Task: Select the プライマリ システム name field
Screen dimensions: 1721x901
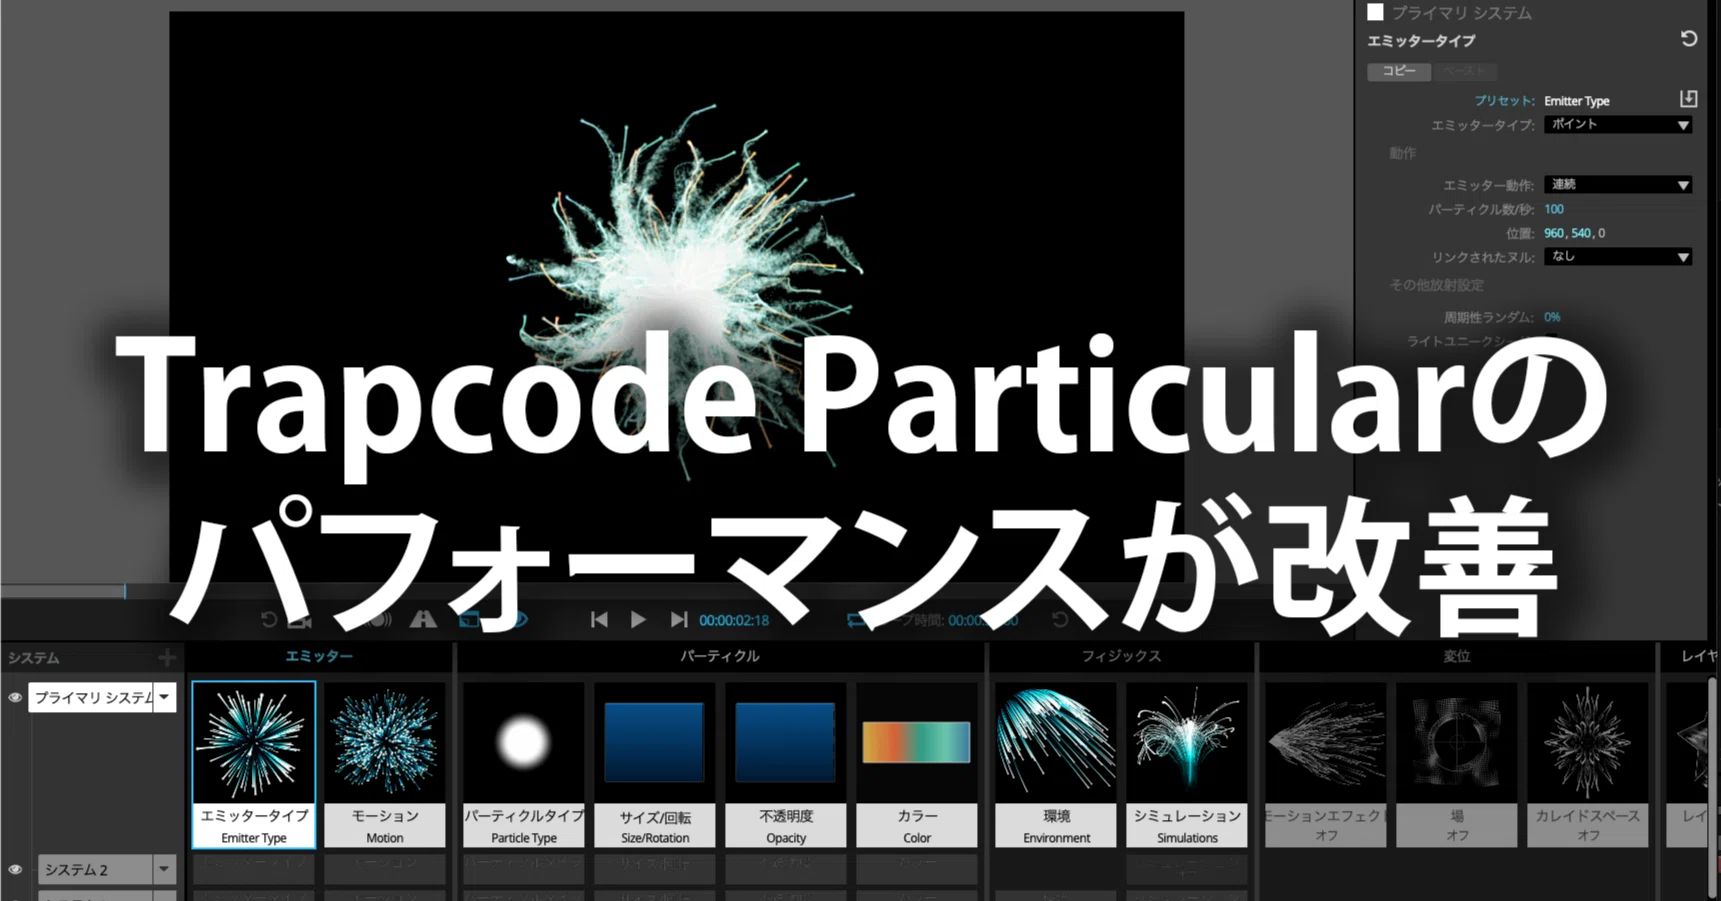Action: (92, 697)
